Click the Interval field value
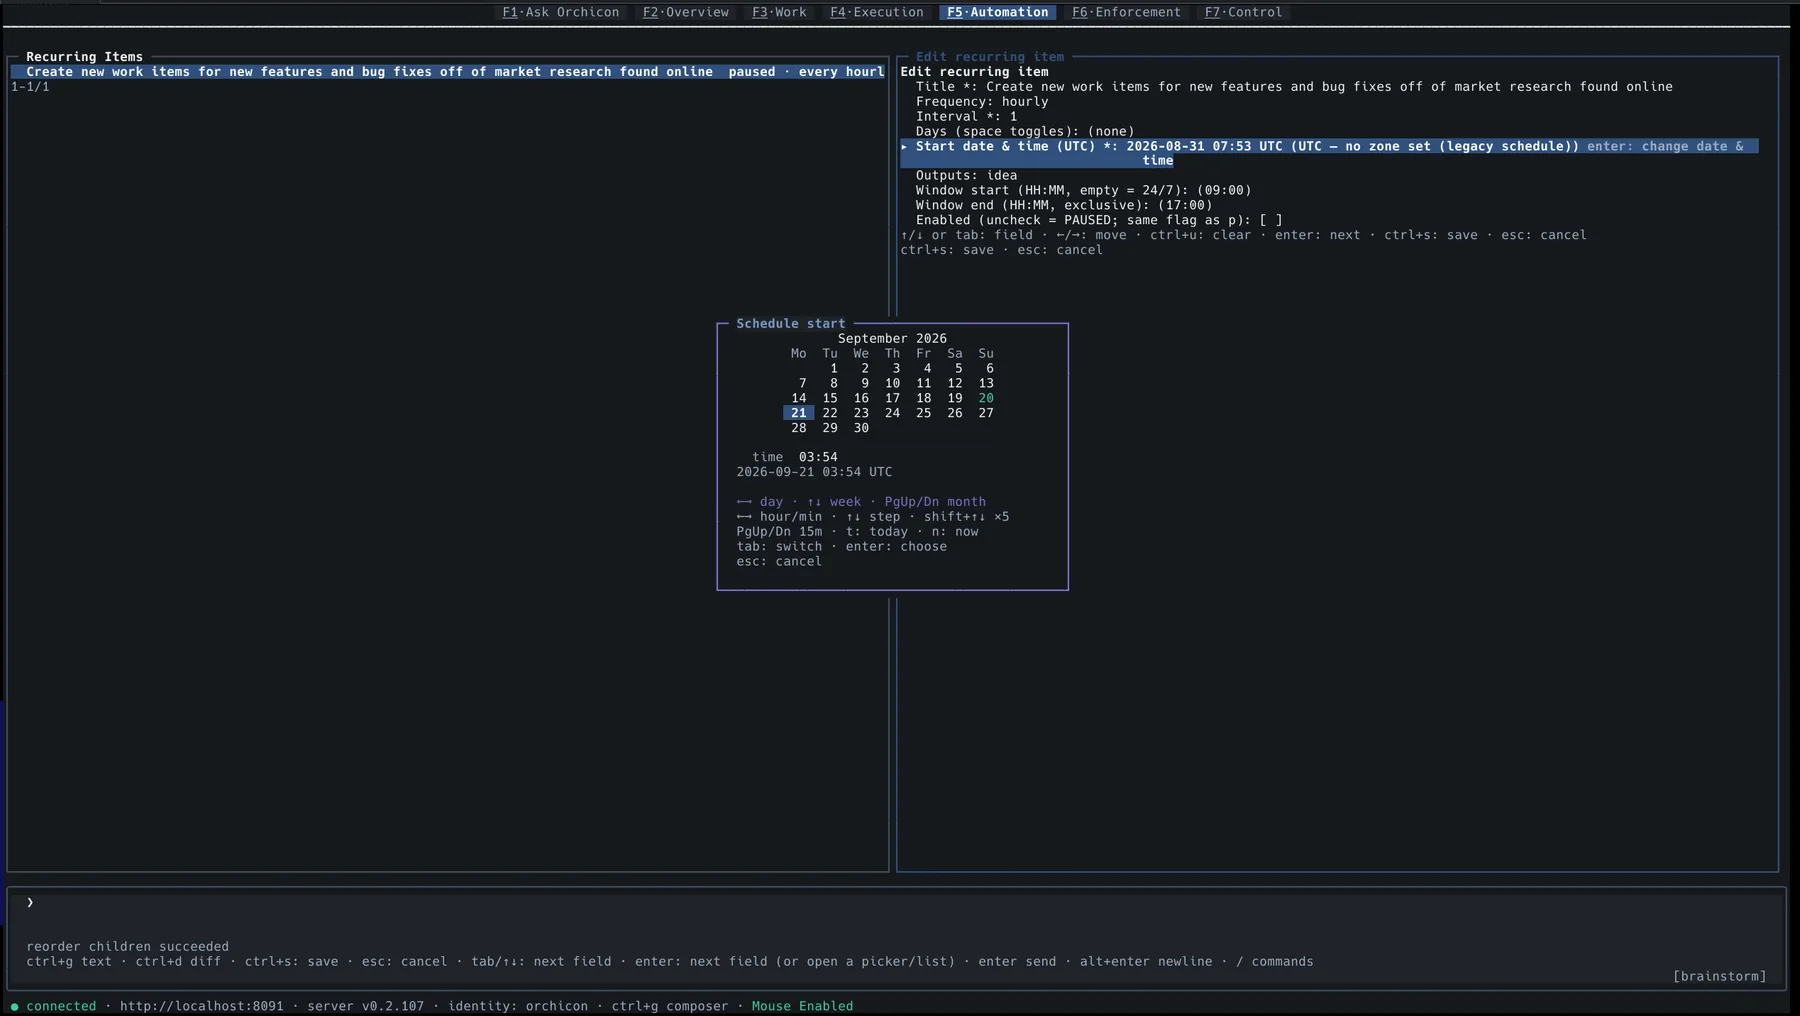 [x=1013, y=117]
